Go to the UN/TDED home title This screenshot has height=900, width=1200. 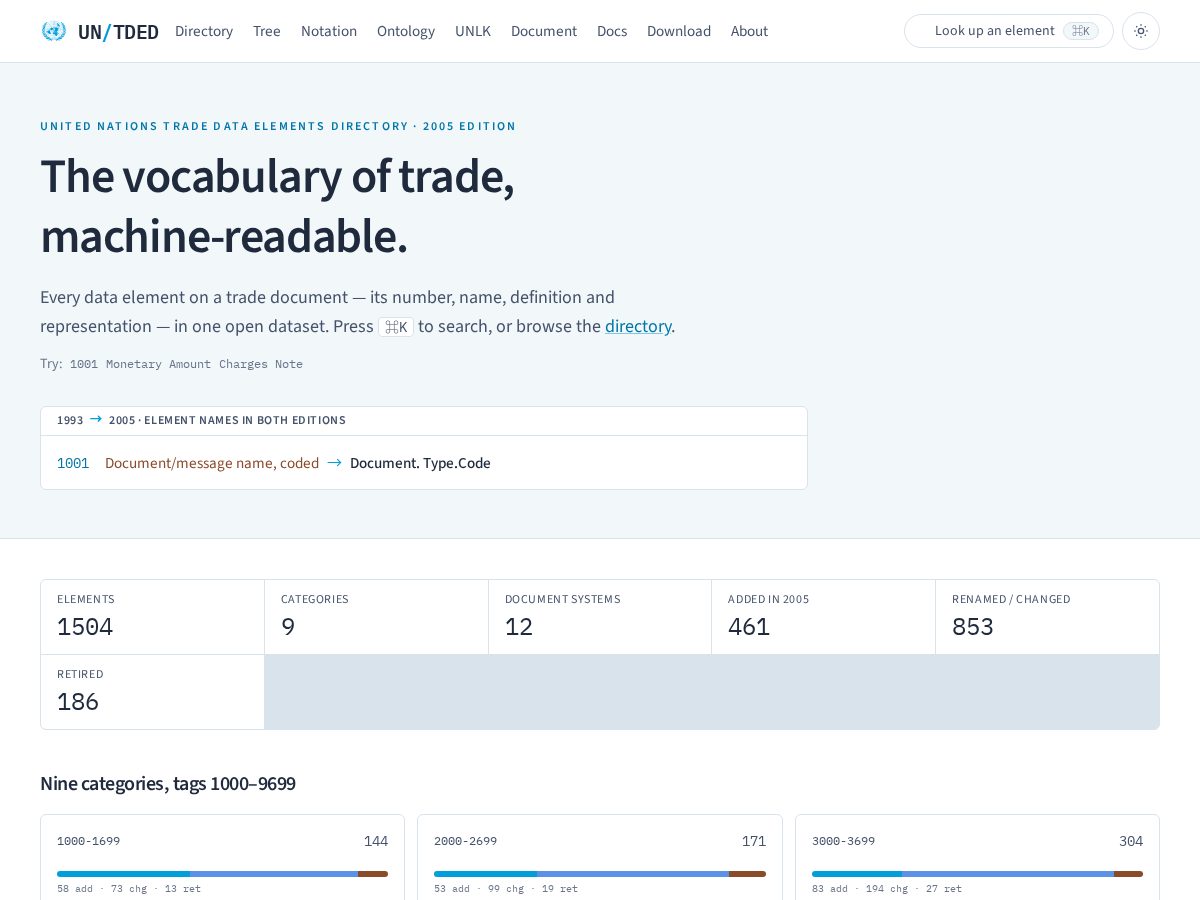coord(118,31)
